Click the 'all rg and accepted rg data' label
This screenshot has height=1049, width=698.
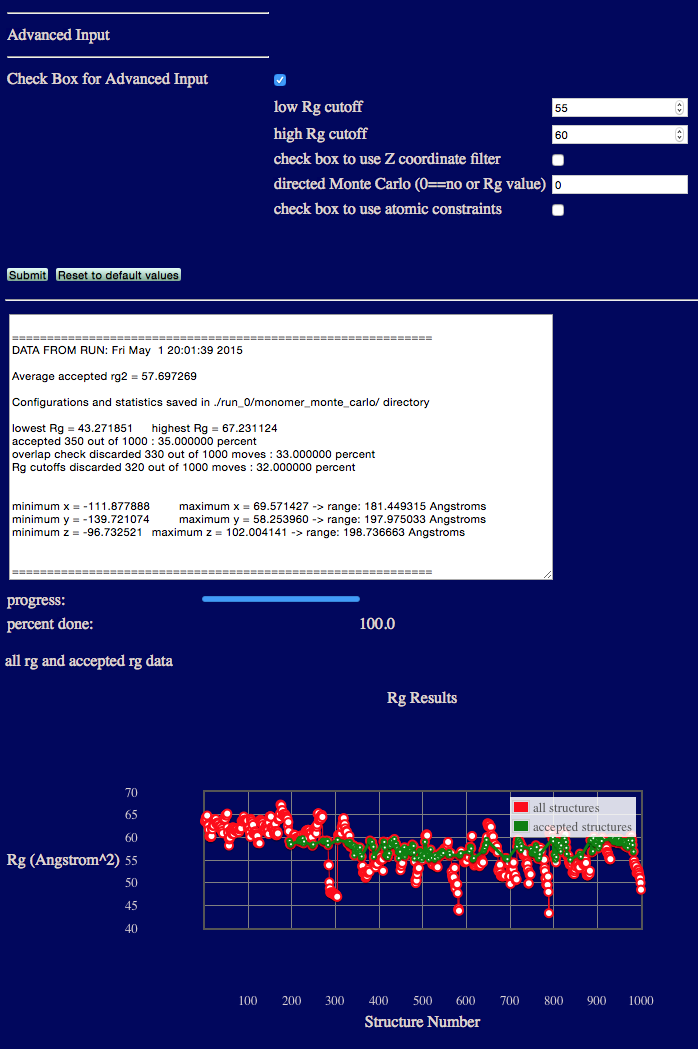[89, 661]
